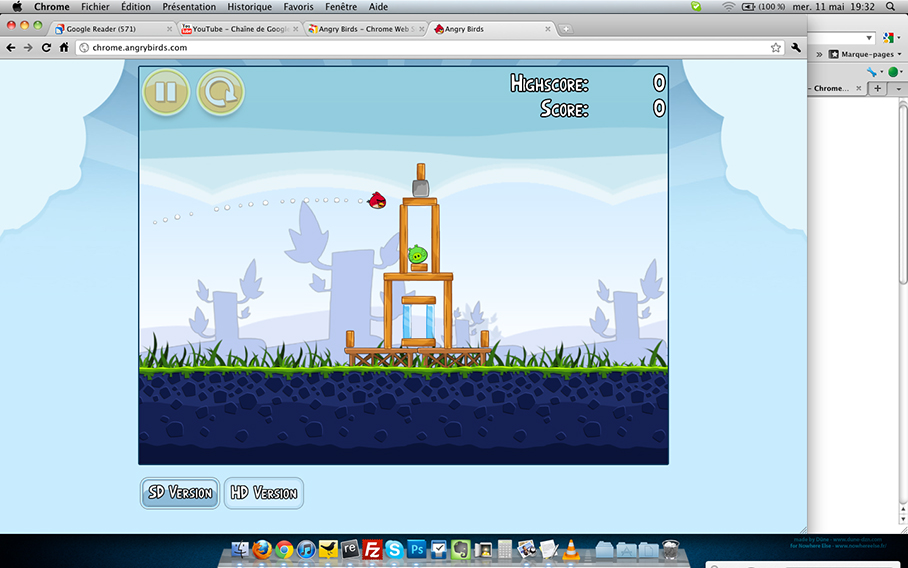Screen dimensions: 908x568
Task: Click the red bird in the game
Action: [378, 199]
